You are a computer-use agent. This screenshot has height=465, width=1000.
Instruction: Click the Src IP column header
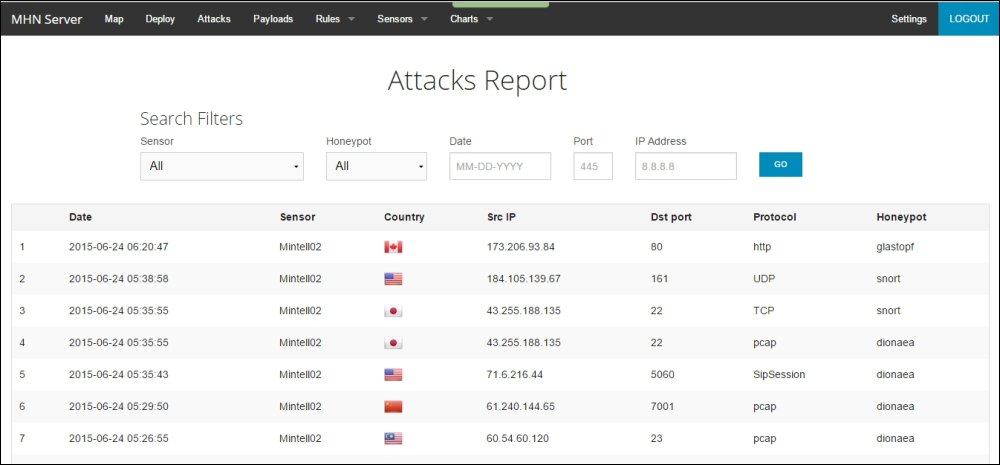[x=501, y=218]
